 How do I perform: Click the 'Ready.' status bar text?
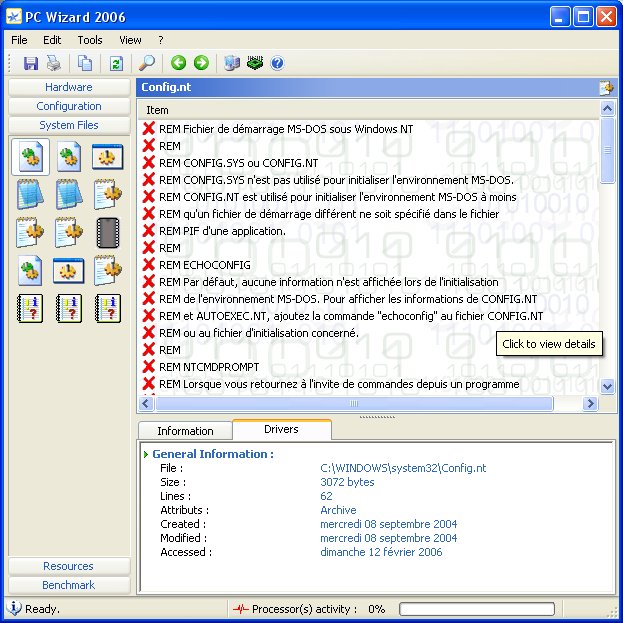[42, 609]
